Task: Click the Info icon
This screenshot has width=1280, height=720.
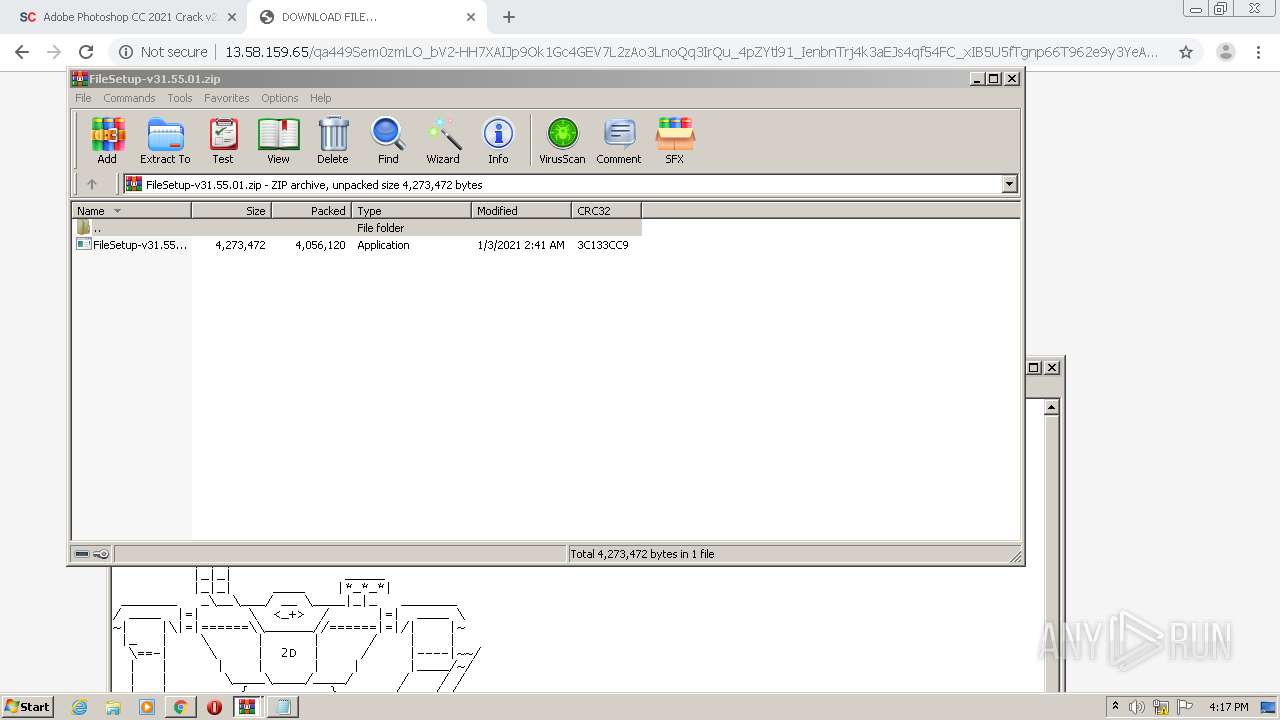Action: tap(498, 140)
